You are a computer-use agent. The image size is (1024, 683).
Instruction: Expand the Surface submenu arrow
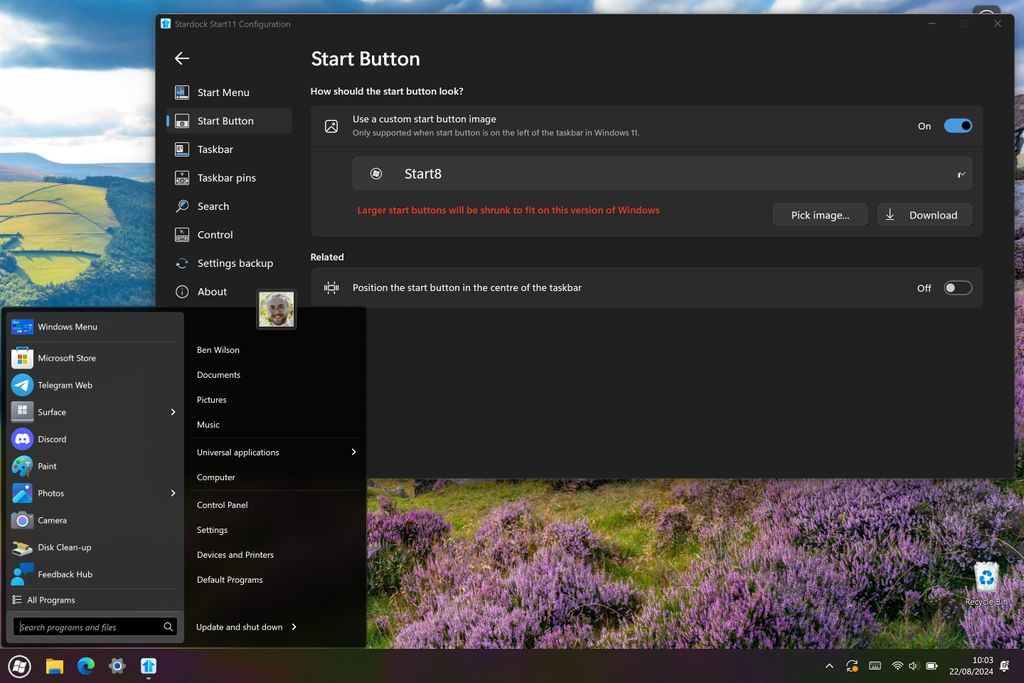[170, 412]
